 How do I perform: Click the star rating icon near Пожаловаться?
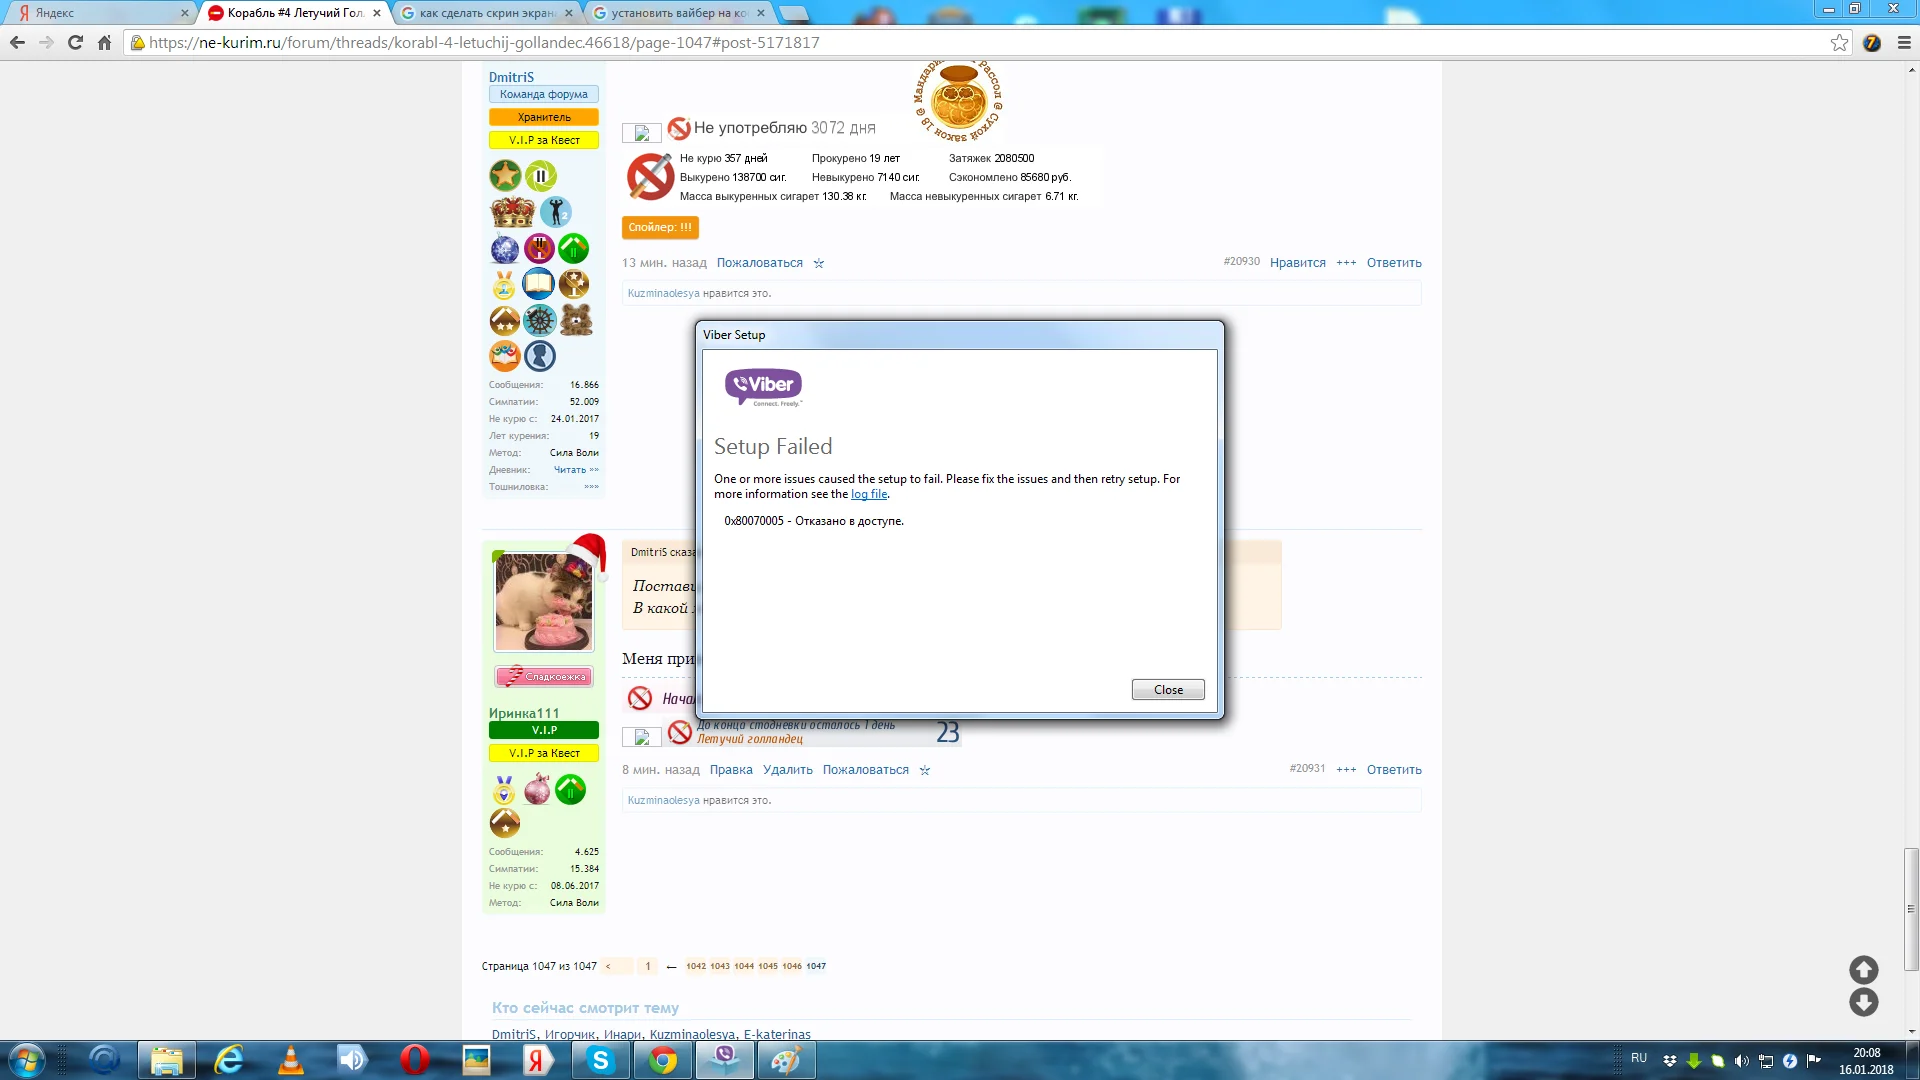coord(819,263)
